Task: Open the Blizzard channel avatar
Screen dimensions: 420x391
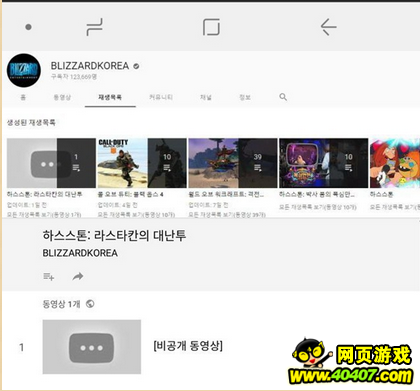Action: pos(24,70)
